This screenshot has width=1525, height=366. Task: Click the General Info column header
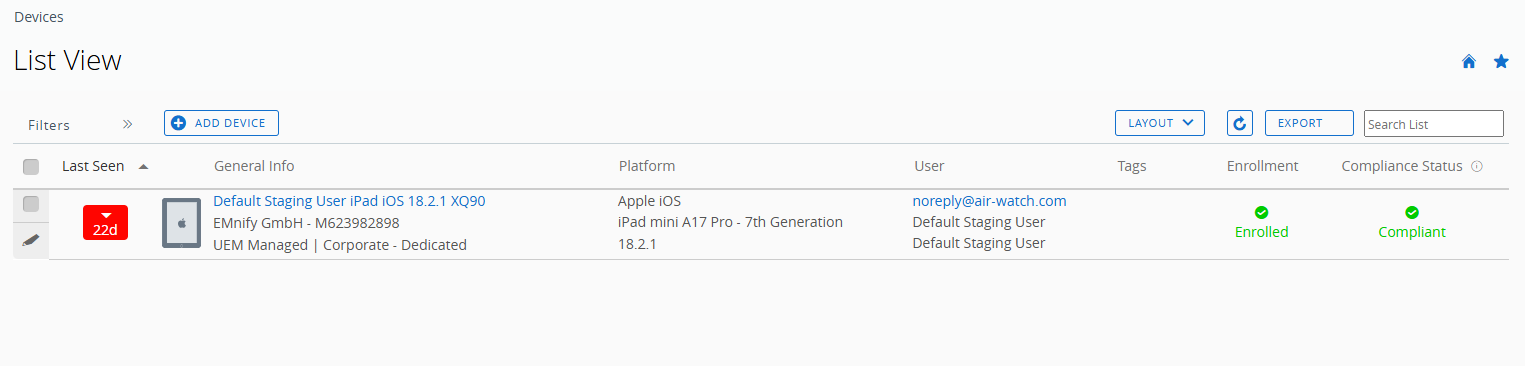pos(254,166)
